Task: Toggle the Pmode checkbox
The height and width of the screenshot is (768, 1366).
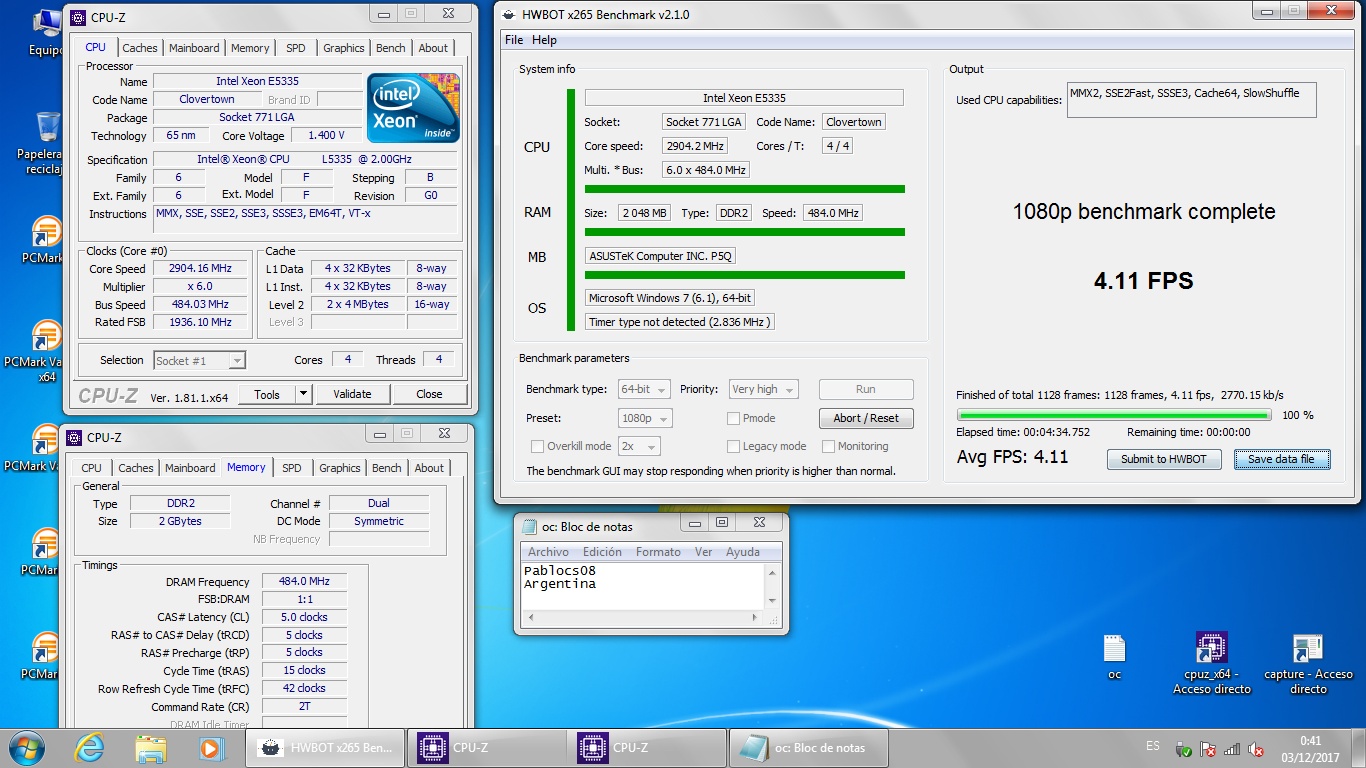Action: point(733,418)
